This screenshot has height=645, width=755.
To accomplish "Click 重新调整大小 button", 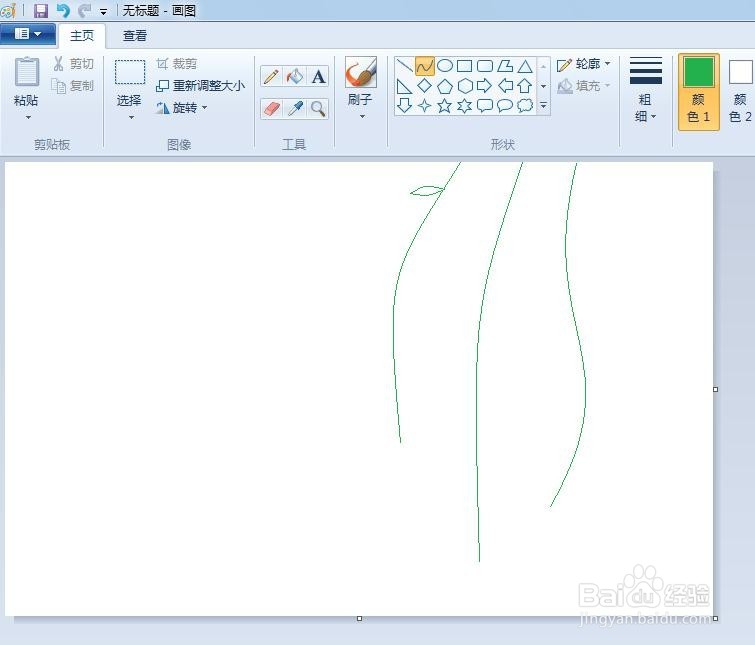I will 201,86.
